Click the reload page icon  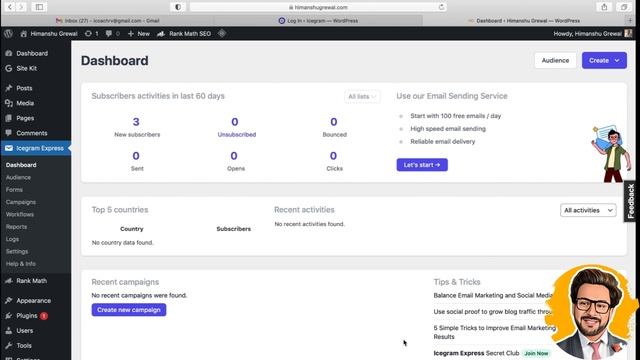point(441,7)
